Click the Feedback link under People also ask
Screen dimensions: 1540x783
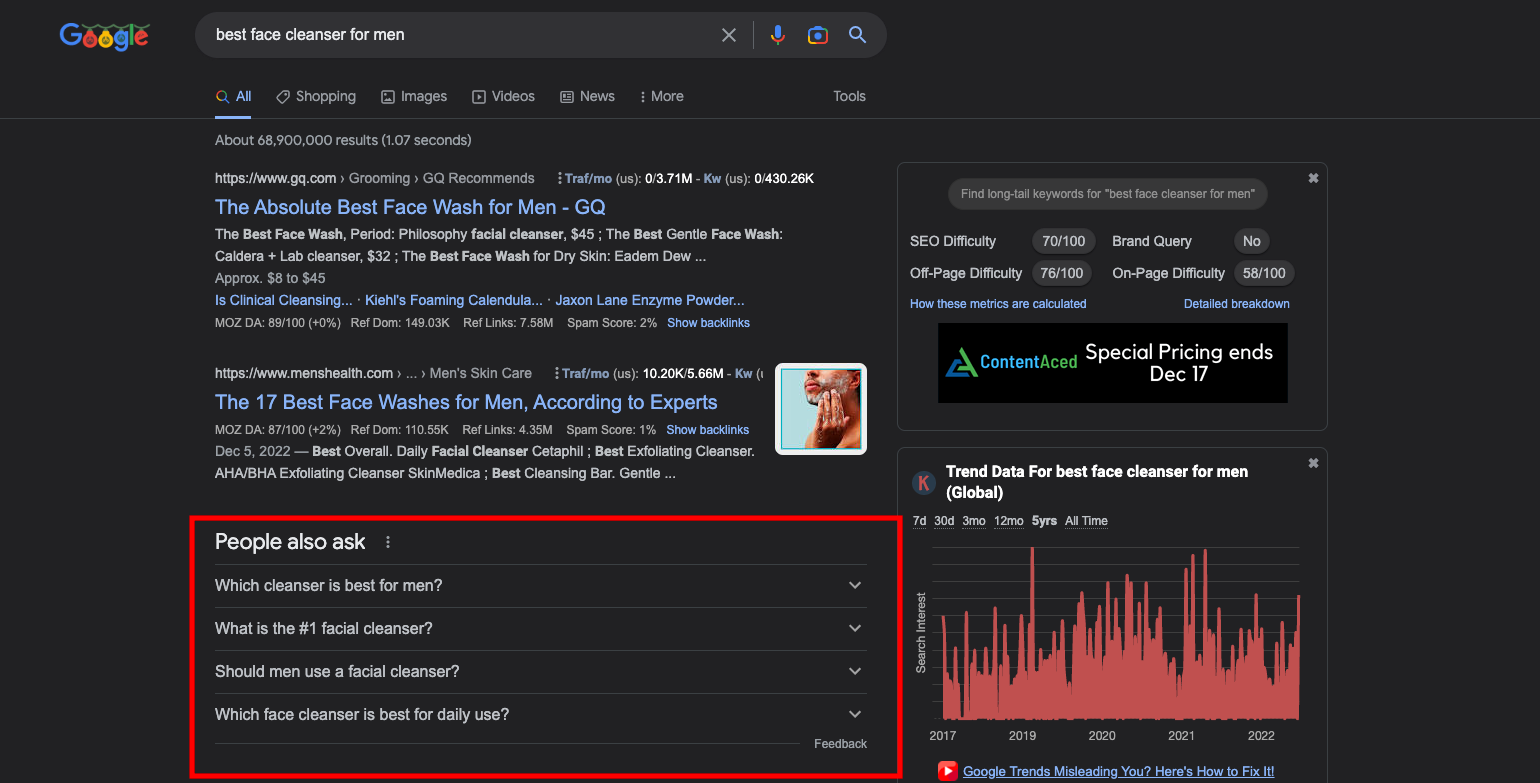pyautogui.click(x=840, y=744)
